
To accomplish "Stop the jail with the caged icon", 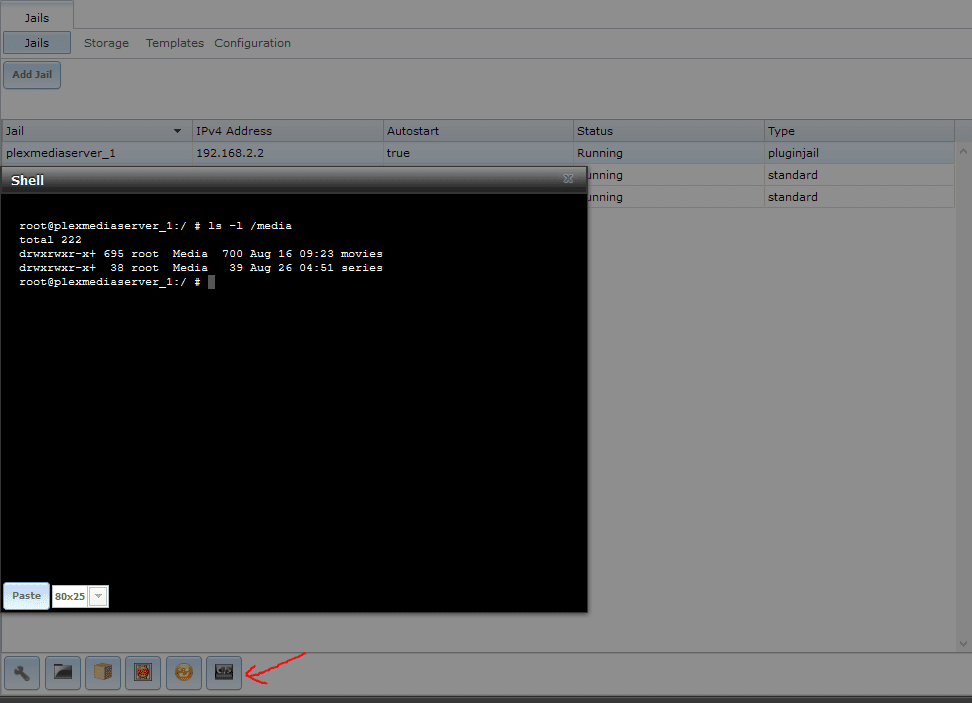I will pyautogui.click(x=143, y=673).
